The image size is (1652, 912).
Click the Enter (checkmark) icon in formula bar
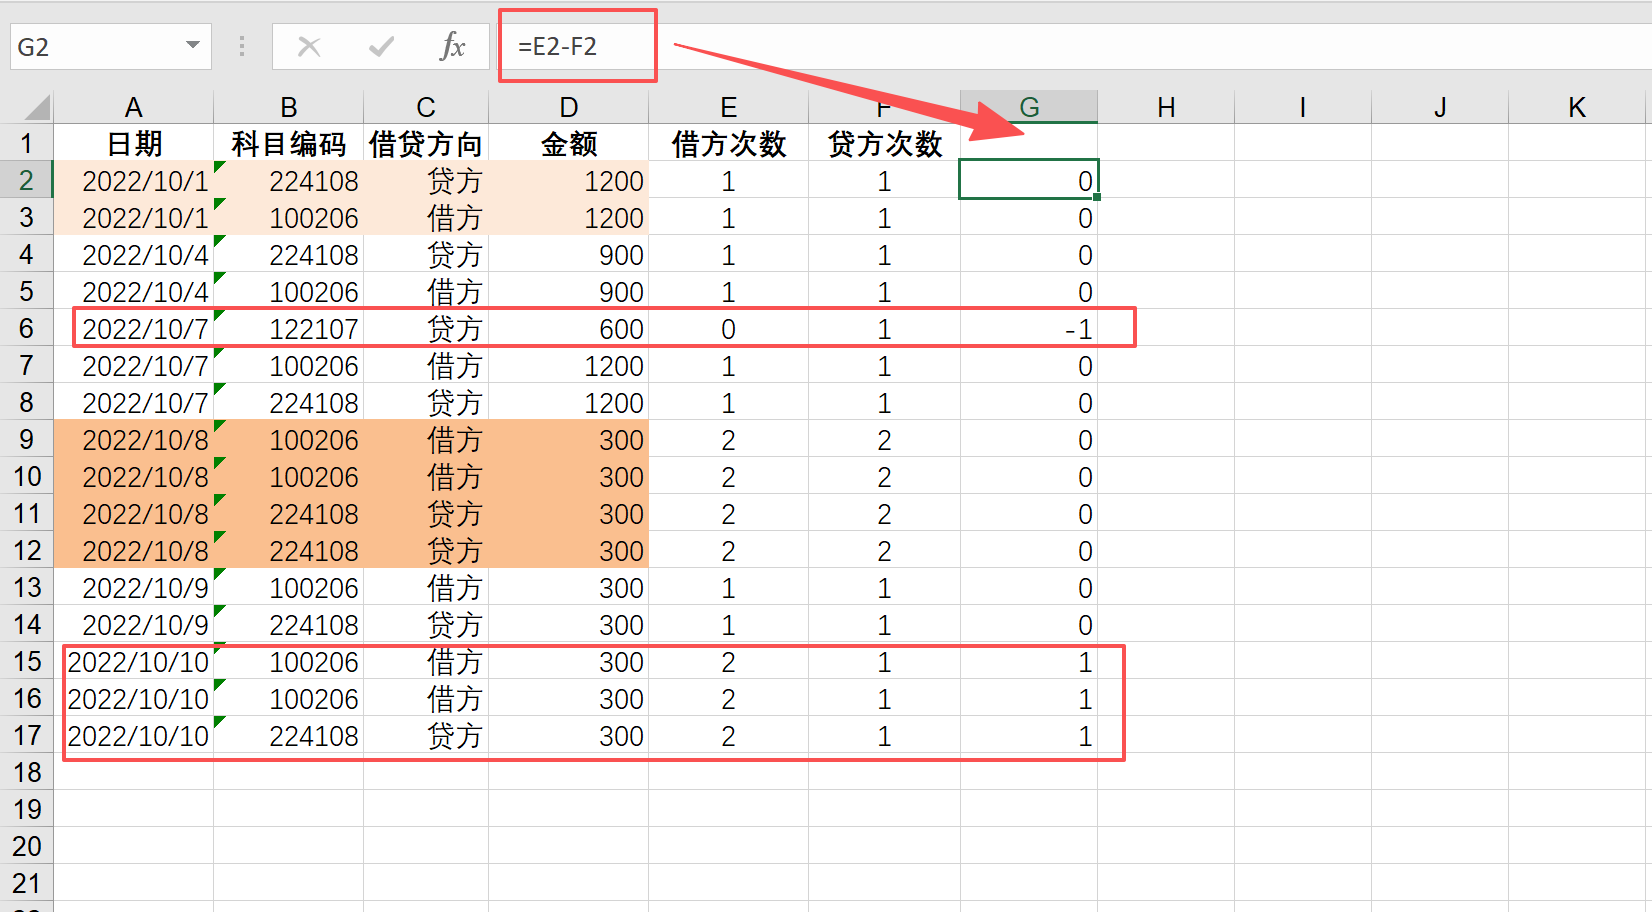pos(381,45)
